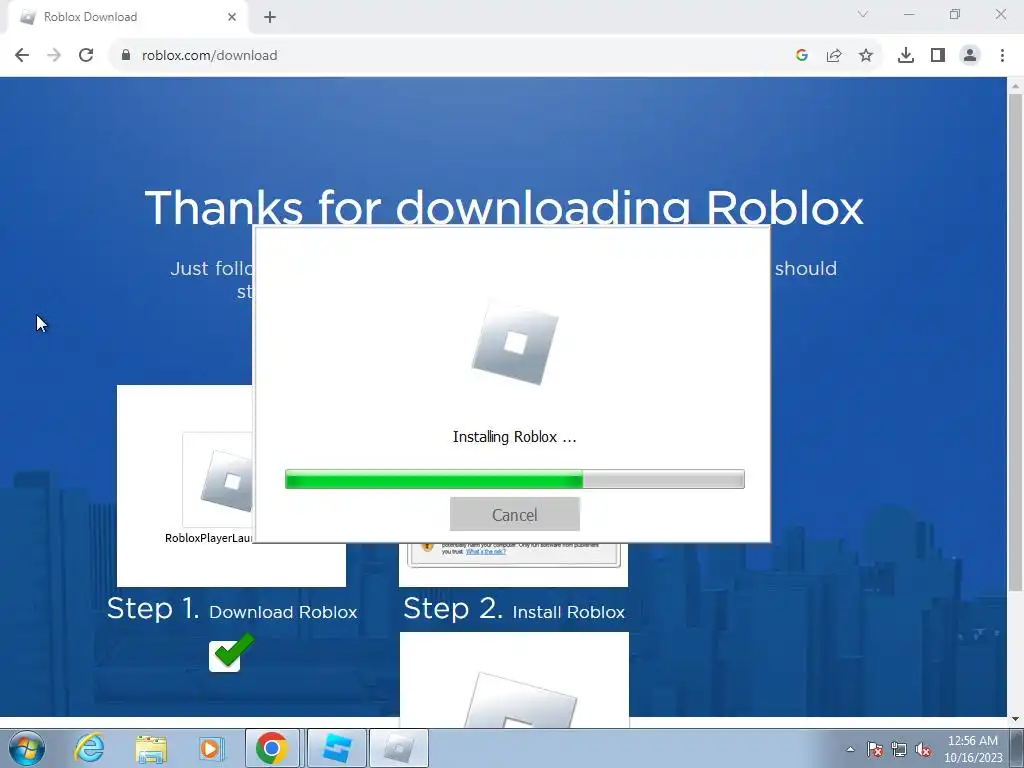Click the muted volume tray icon
The height and width of the screenshot is (768, 1024).
click(923, 749)
